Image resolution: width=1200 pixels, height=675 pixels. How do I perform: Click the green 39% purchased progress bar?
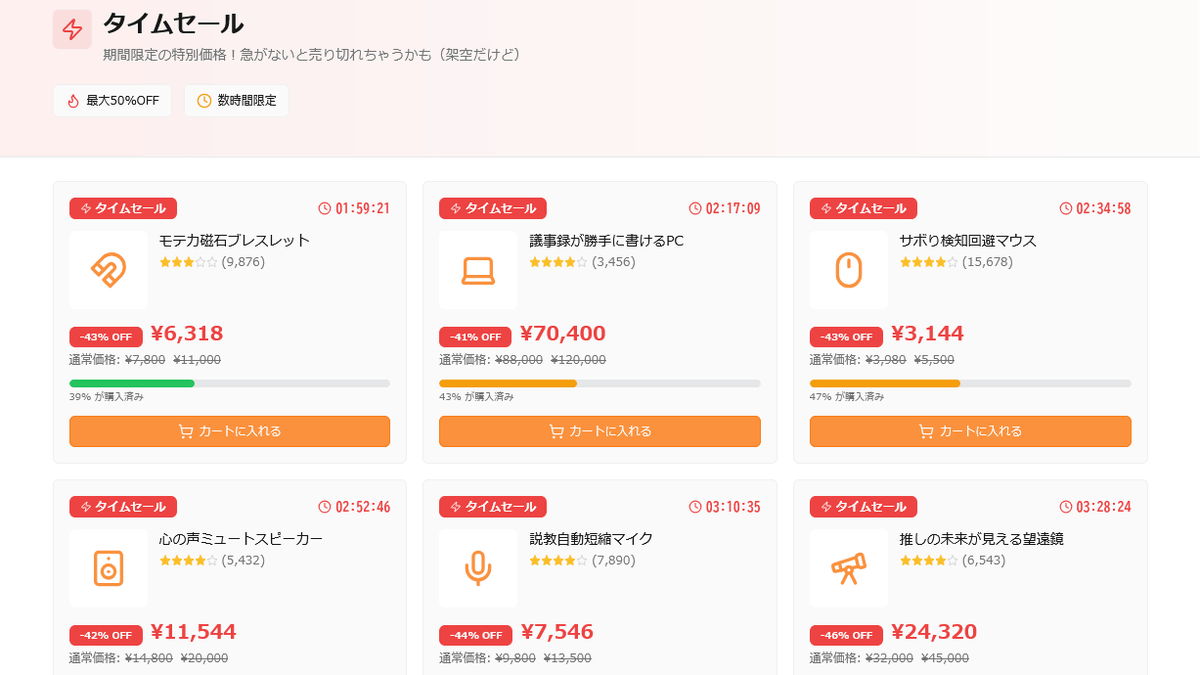tap(132, 383)
